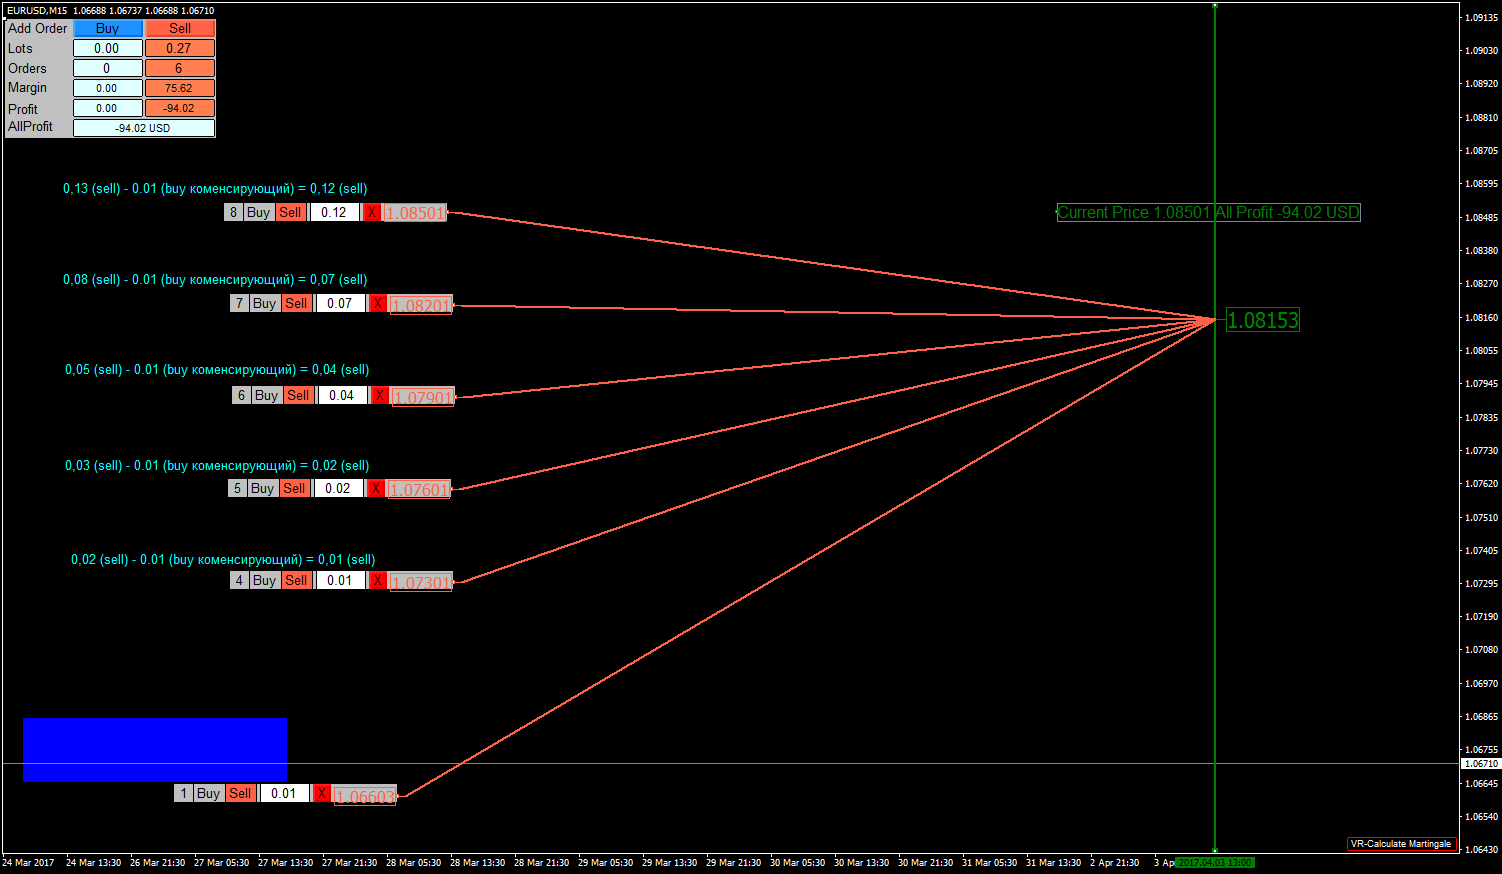The height and width of the screenshot is (874, 1502).
Task: Click Buy on order row 8
Action: [x=259, y=212]
